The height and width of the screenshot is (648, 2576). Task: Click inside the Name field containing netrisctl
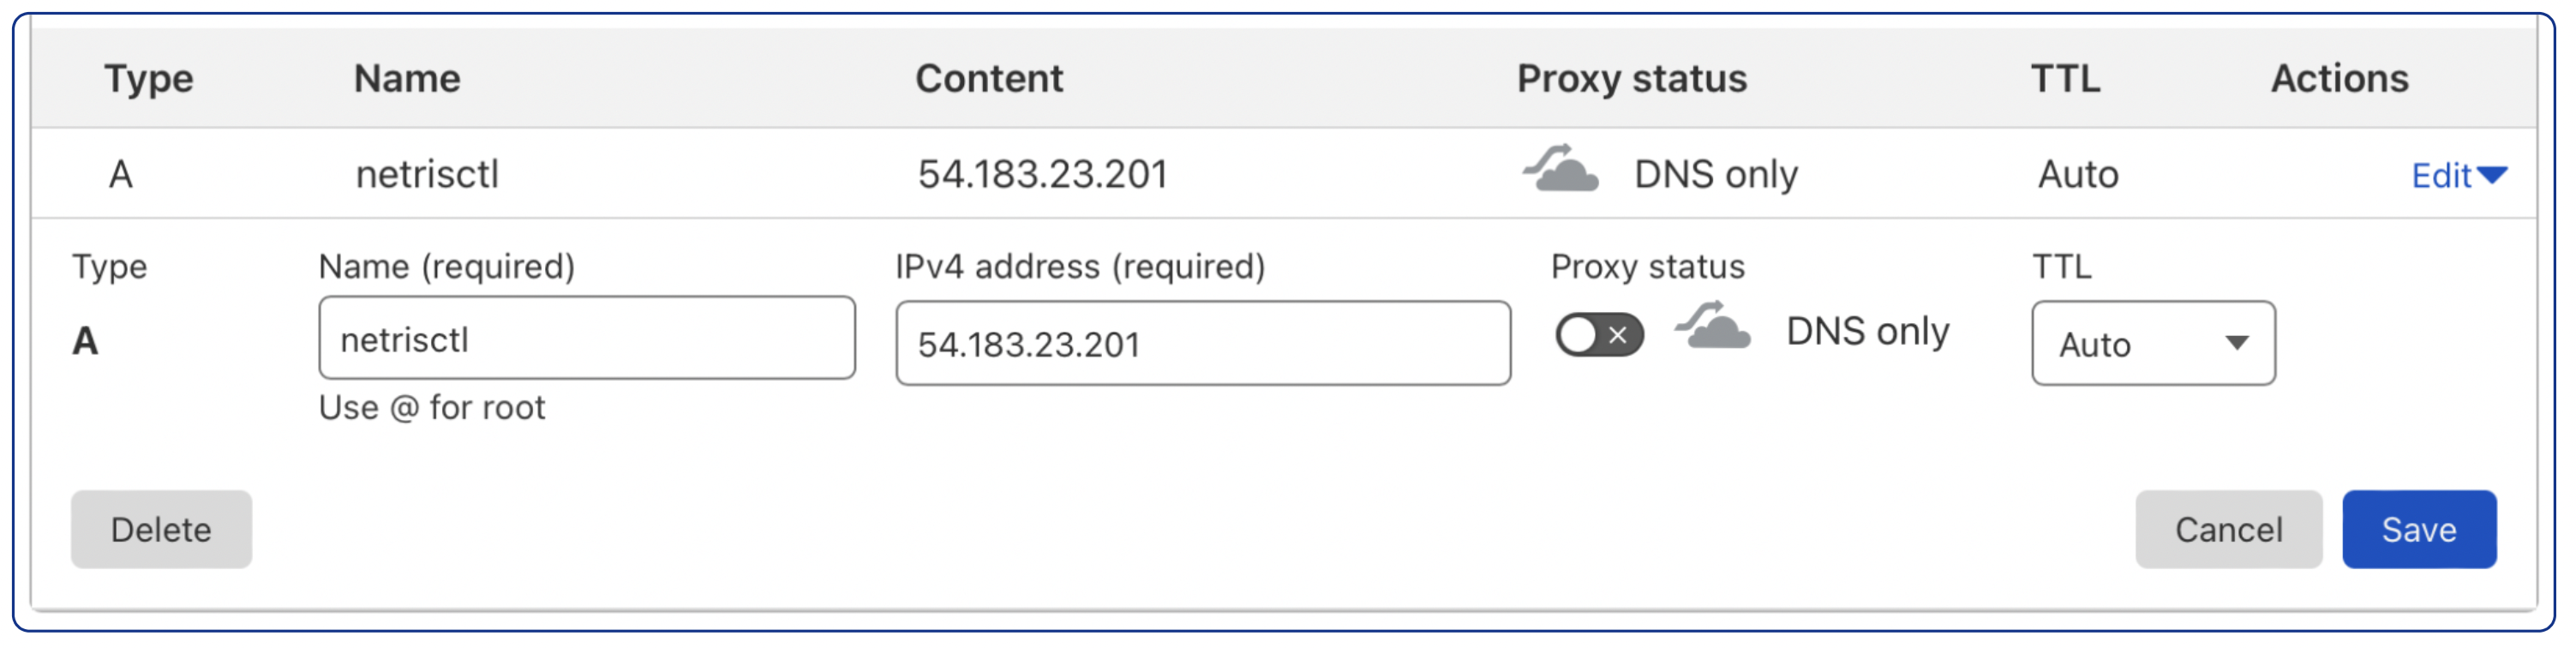coord(587,338)
